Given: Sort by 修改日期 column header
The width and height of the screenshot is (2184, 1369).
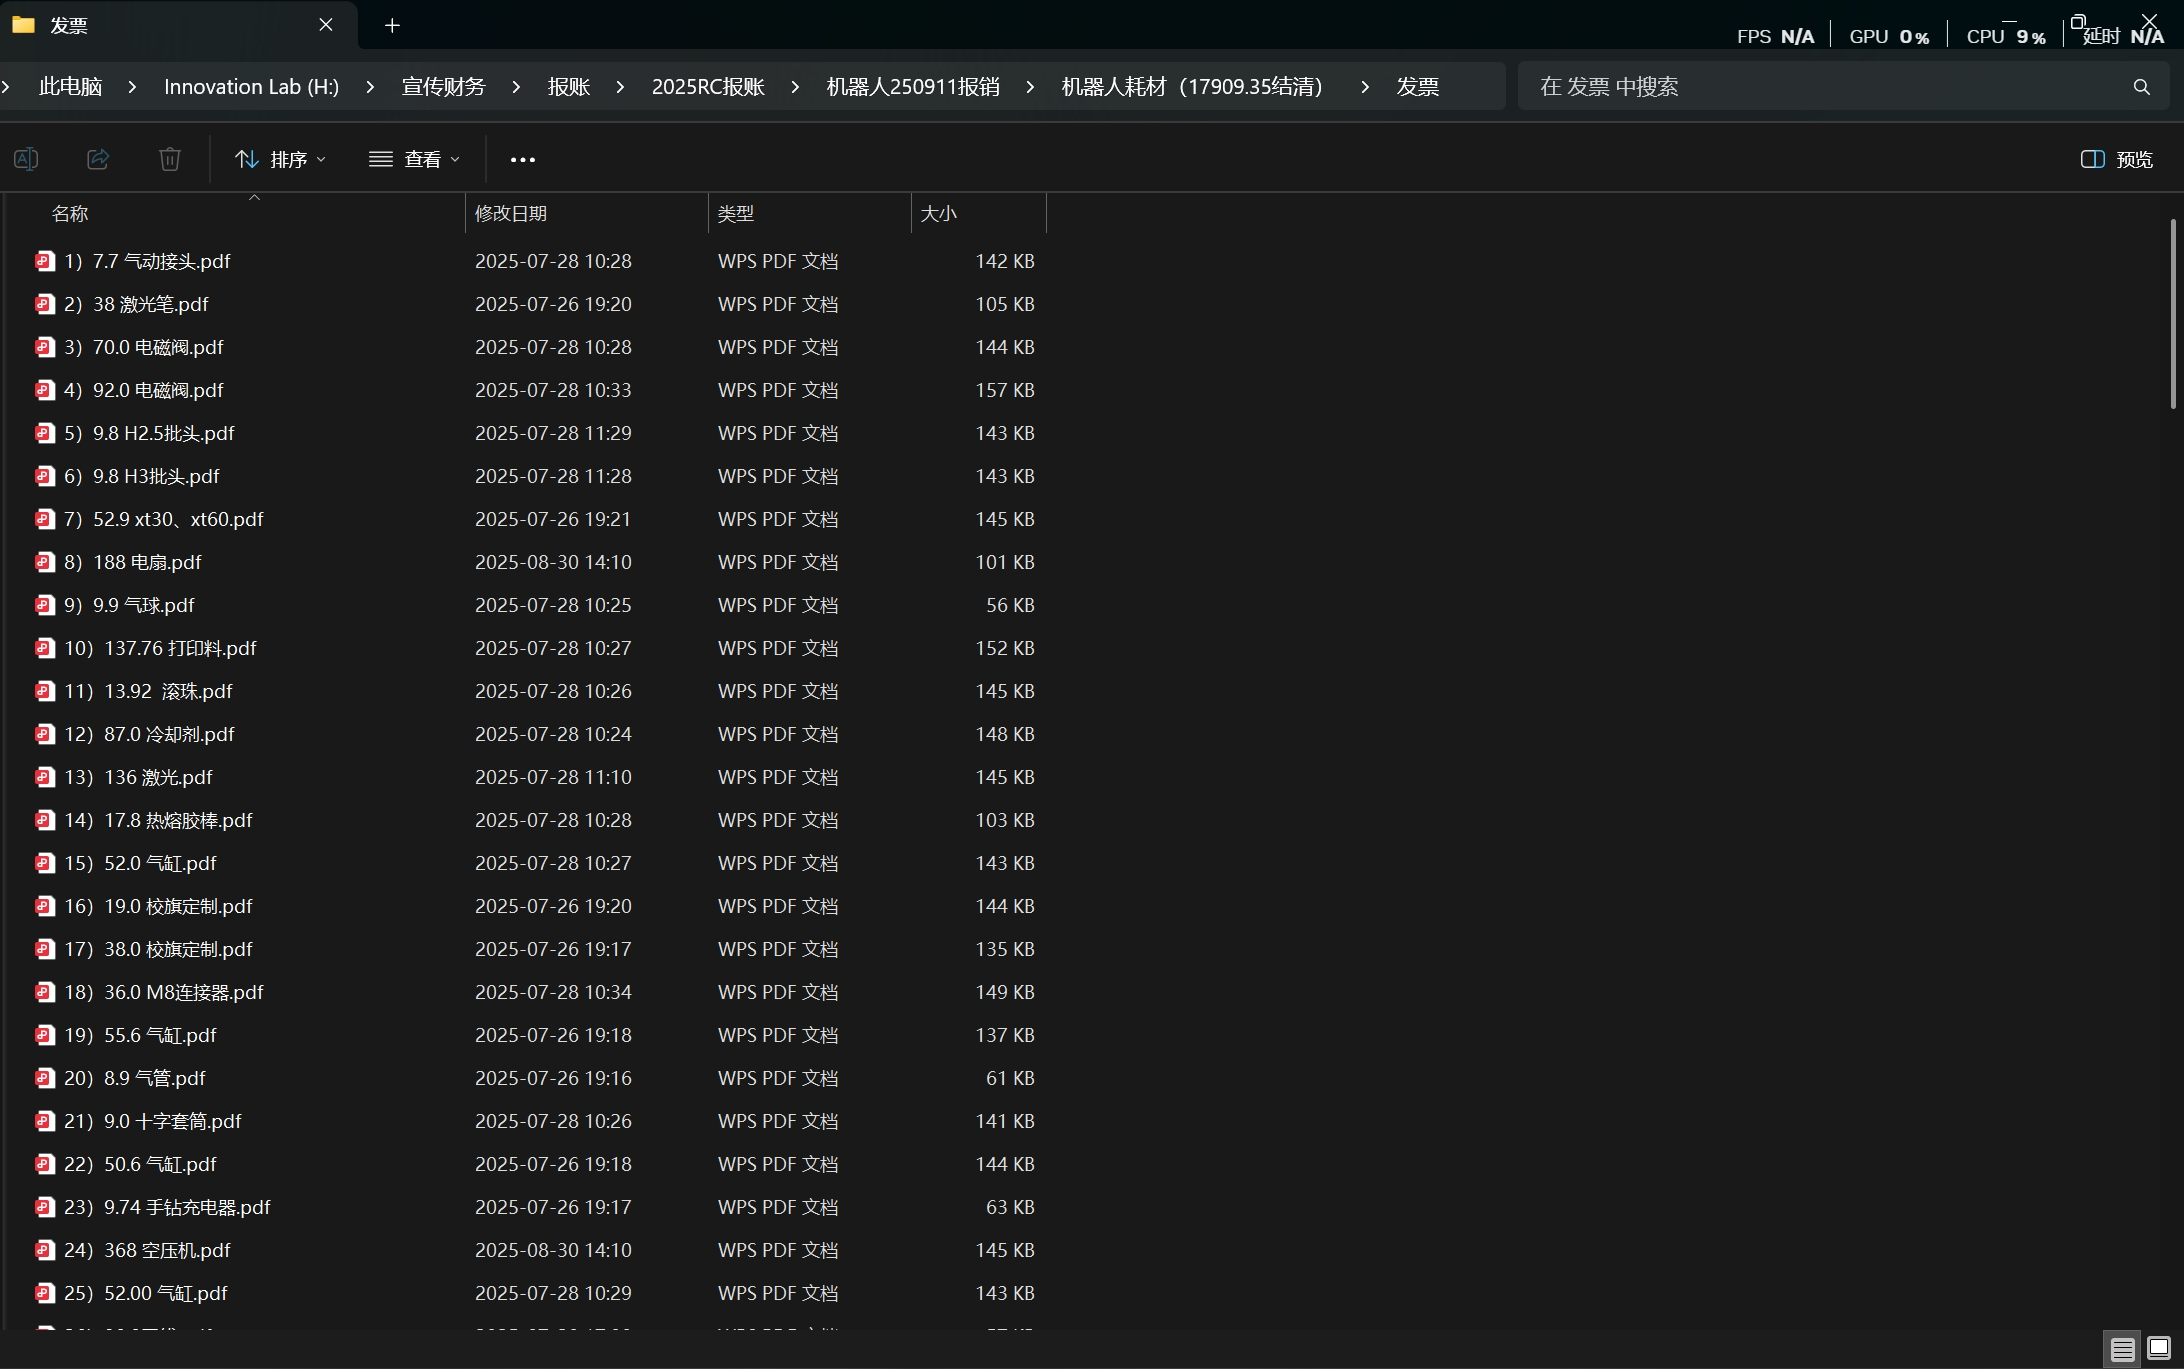Looking at the screenshot, I should 511,213.
